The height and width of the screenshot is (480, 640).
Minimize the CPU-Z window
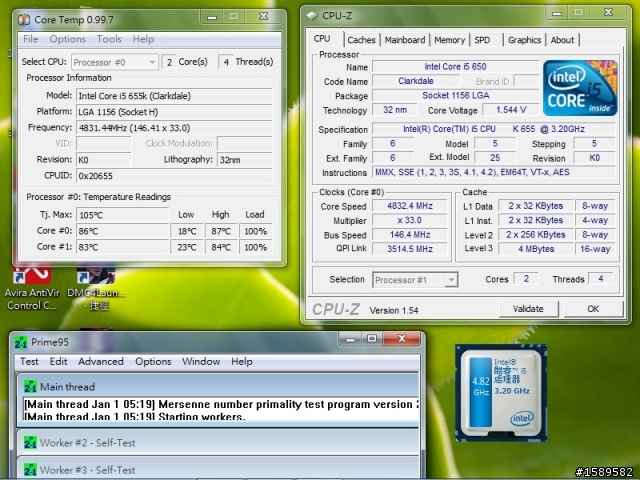[557, 13]
